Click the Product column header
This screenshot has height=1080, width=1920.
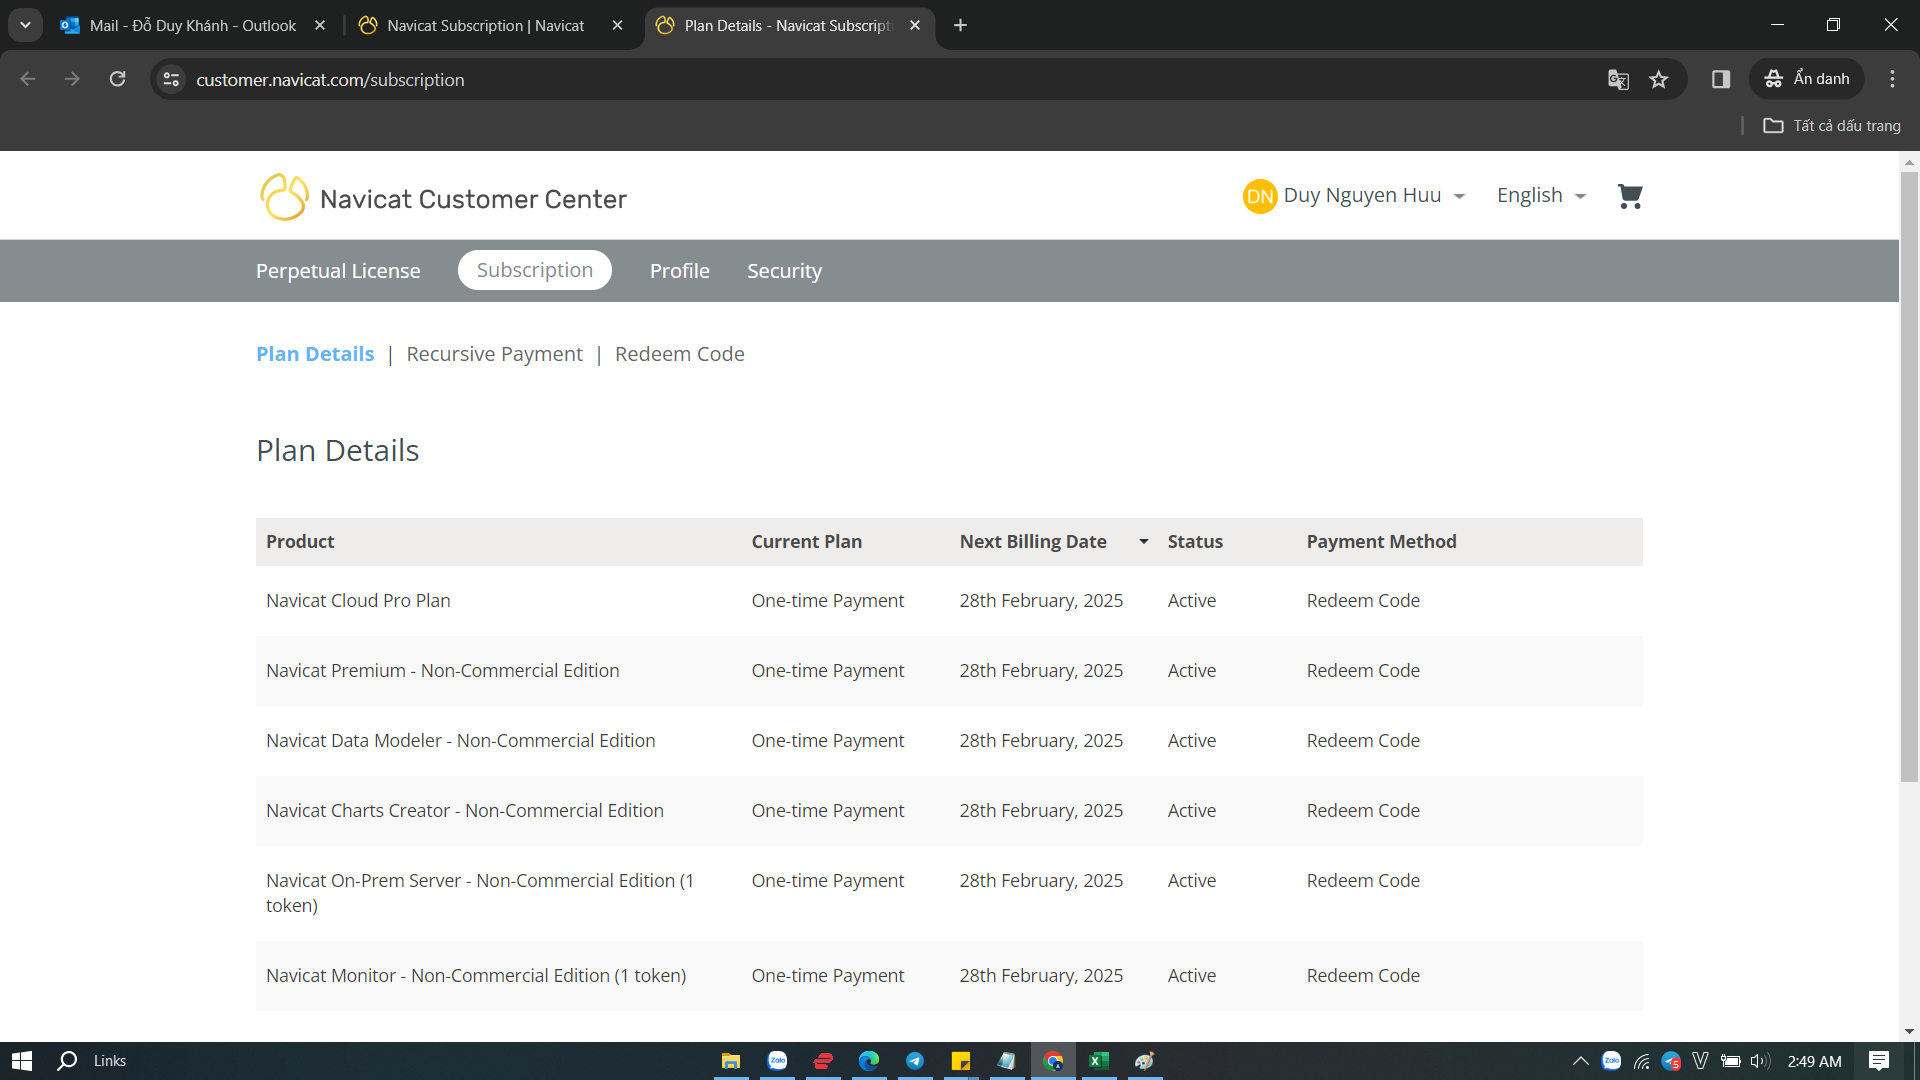300,541
